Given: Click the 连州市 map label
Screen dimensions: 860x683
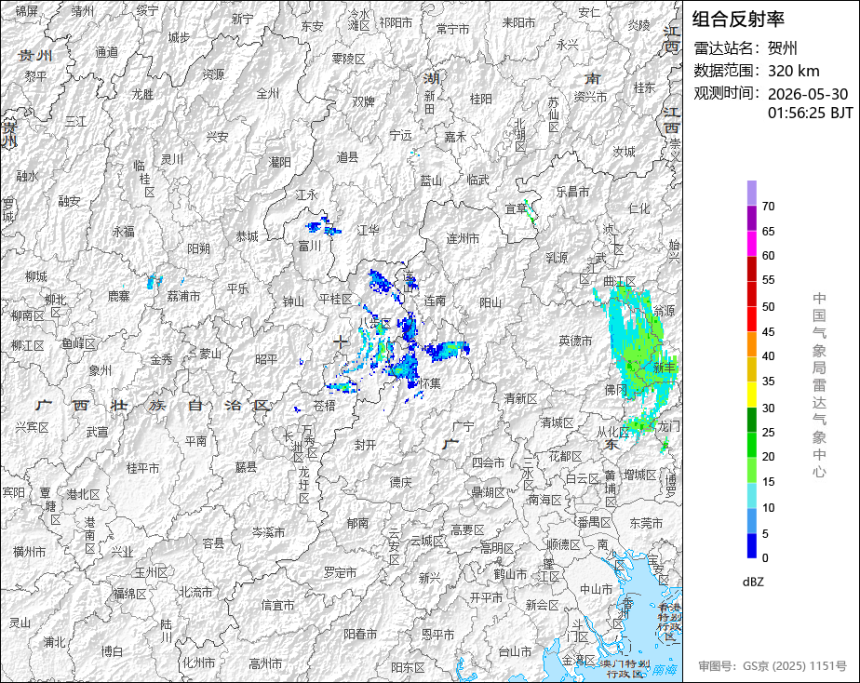Looking at the screenshot, I should [462, 239].
